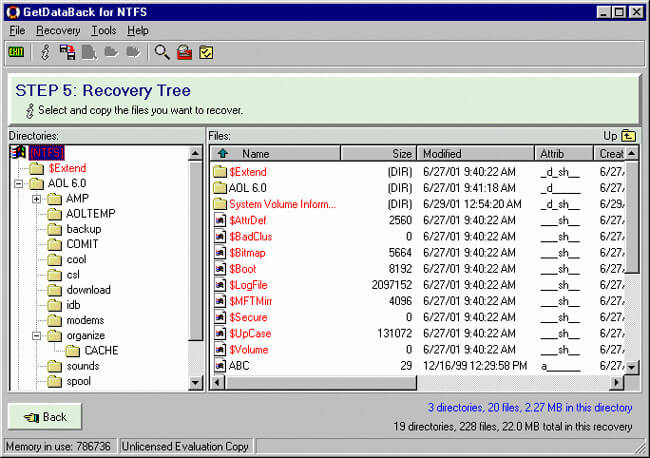
Task: Sort files by Modified column
Action: coord(475,153)
